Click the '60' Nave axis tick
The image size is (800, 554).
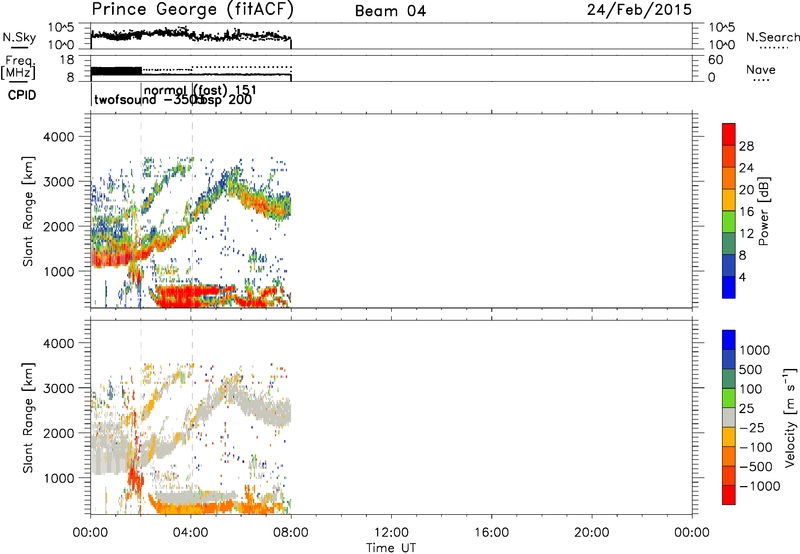click(716, 60)
